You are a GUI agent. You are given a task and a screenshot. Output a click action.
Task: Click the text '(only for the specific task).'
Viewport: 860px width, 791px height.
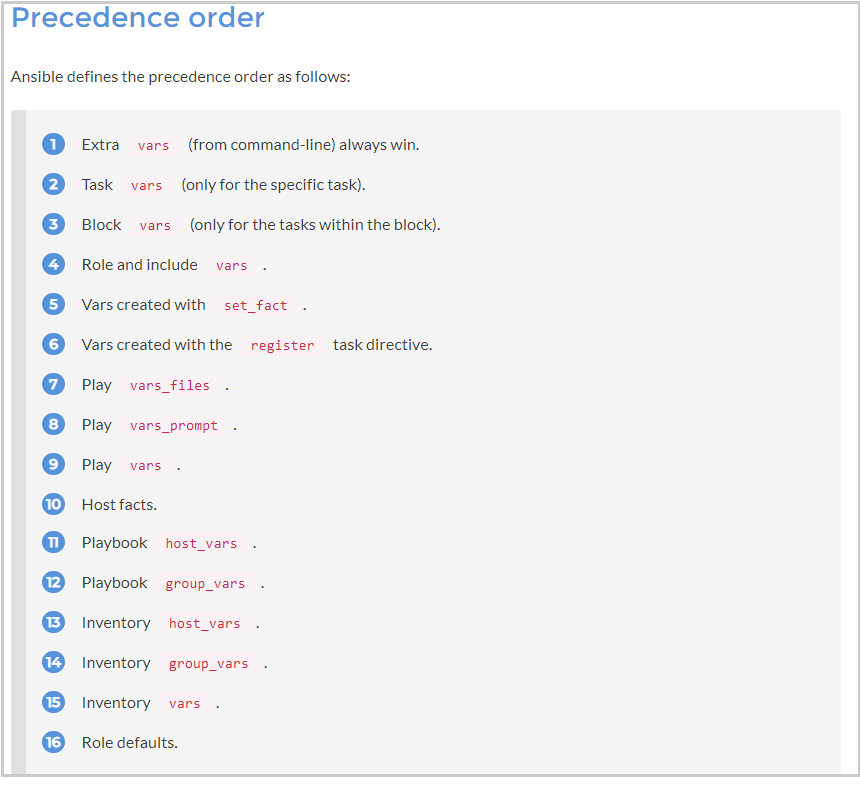click(x=273, y=185)
